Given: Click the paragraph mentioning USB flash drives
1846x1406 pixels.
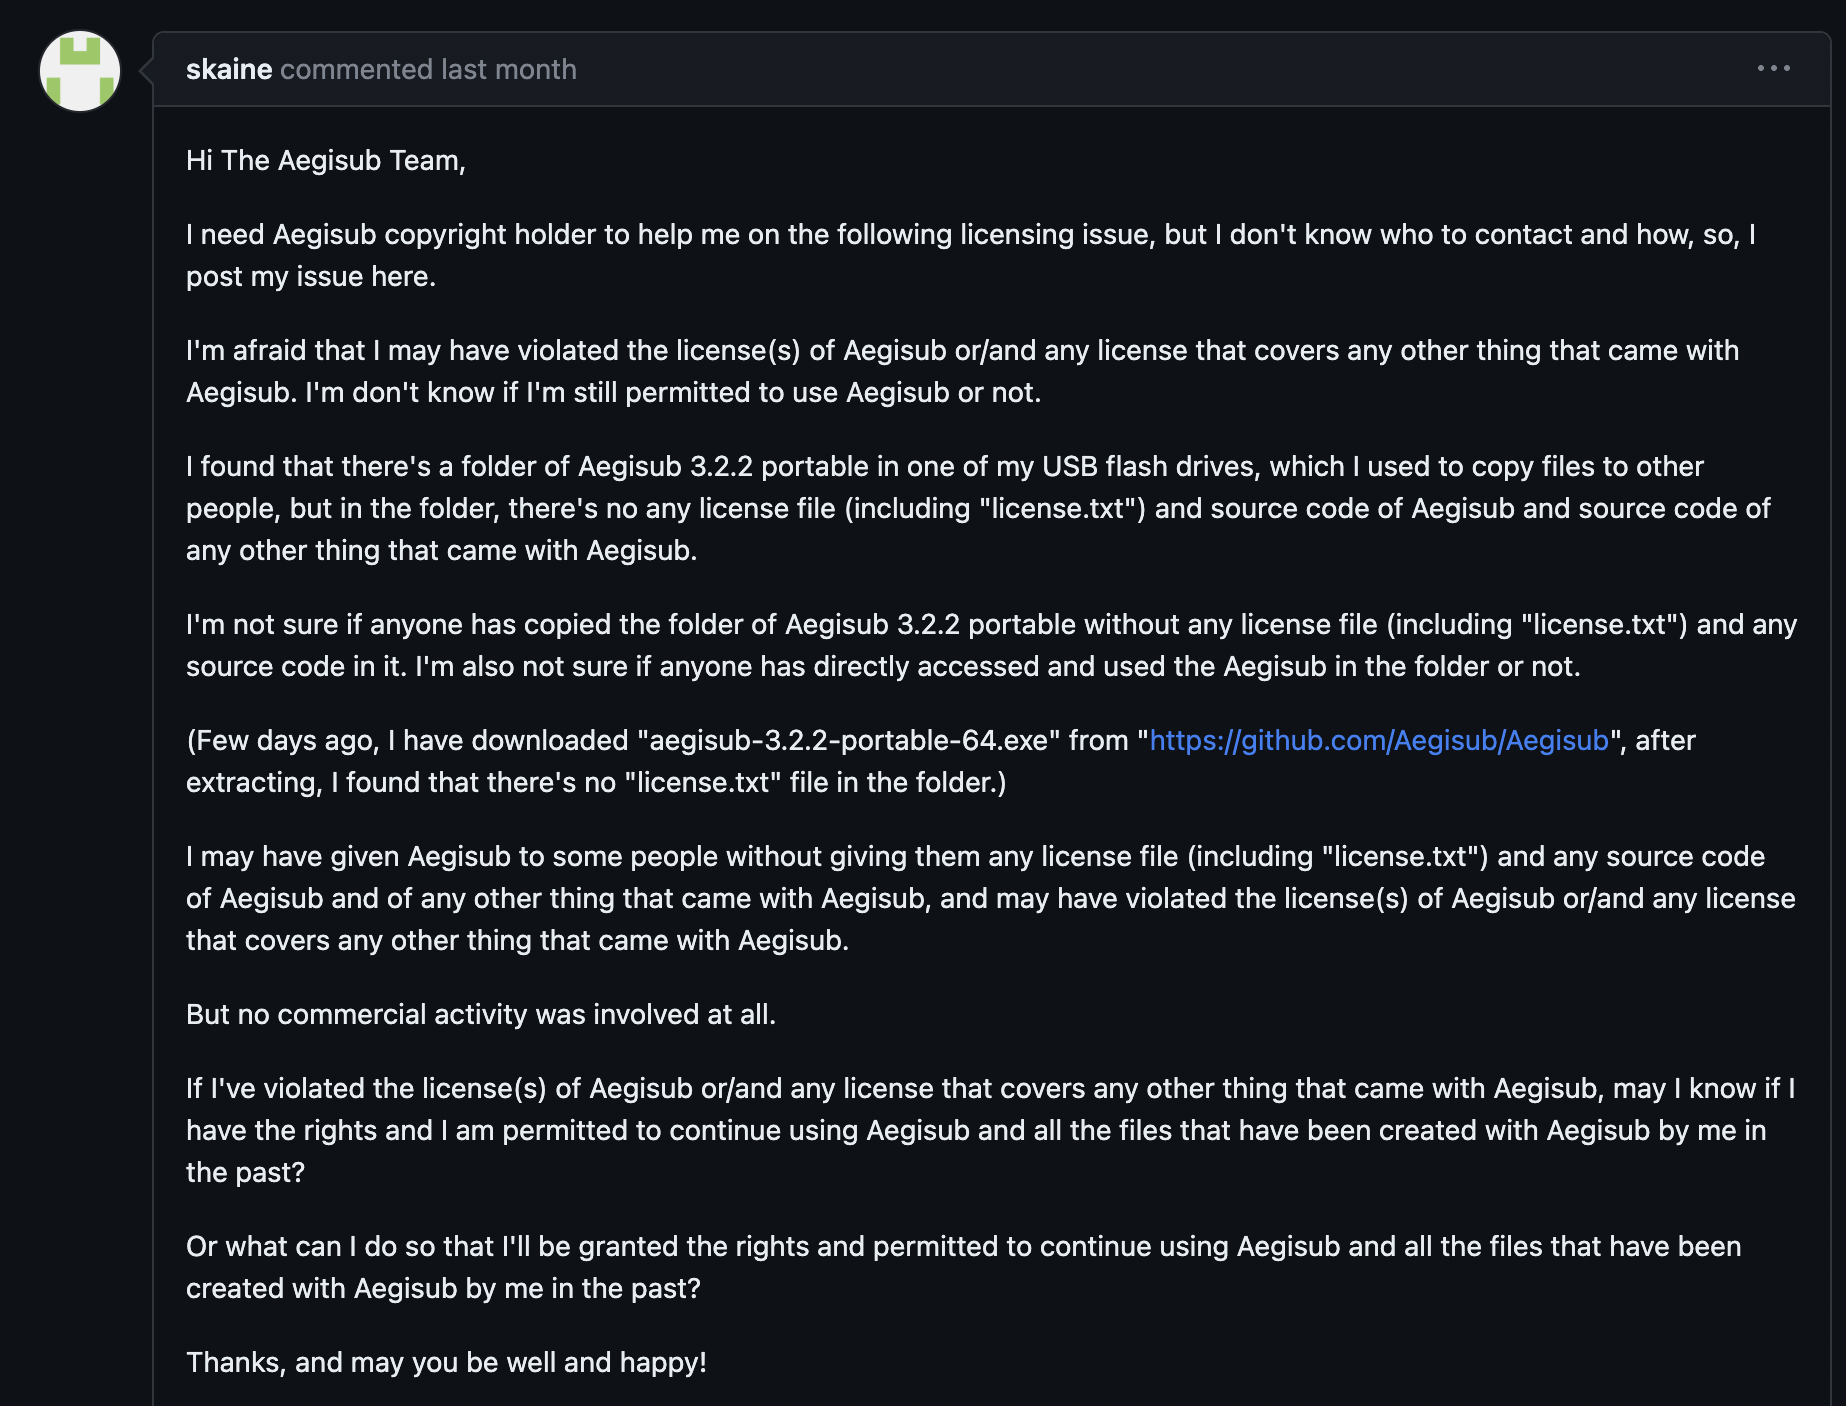Looking at the screenshot, I should coord(978,508).
